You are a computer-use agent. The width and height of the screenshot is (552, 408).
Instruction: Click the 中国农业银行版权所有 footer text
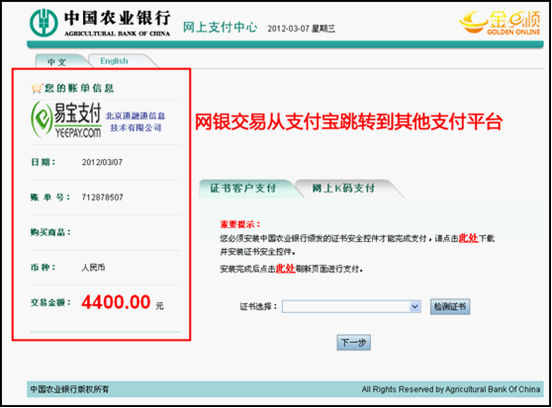pos(69,389)
